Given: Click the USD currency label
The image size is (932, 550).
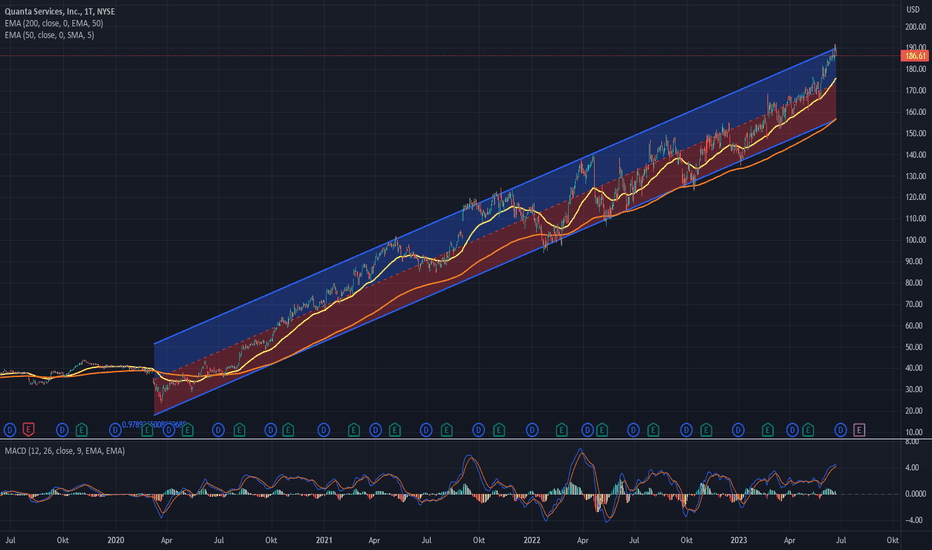Looking at the screenshot, I should click(913, 10).
